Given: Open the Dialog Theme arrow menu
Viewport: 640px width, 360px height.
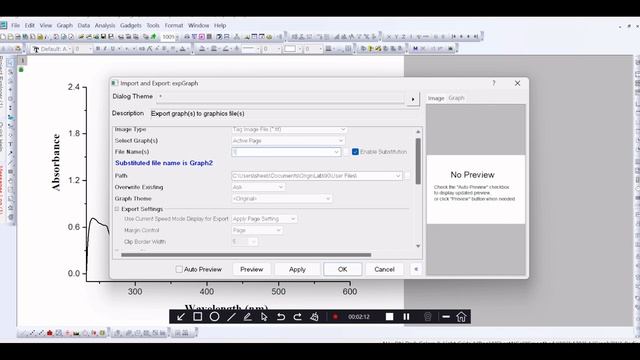Looking at the screenshot, I should point(413,99).
